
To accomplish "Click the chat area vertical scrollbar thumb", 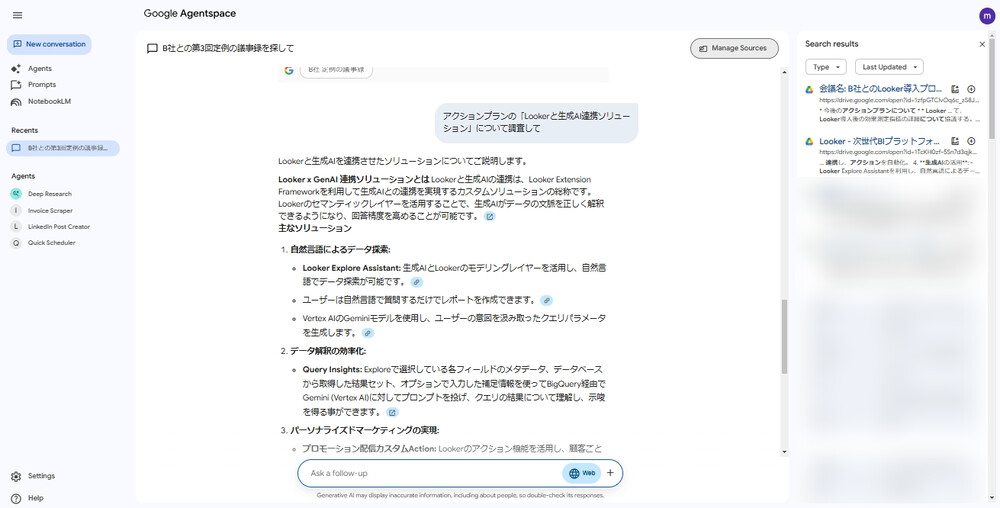I will tap(784, 336).
